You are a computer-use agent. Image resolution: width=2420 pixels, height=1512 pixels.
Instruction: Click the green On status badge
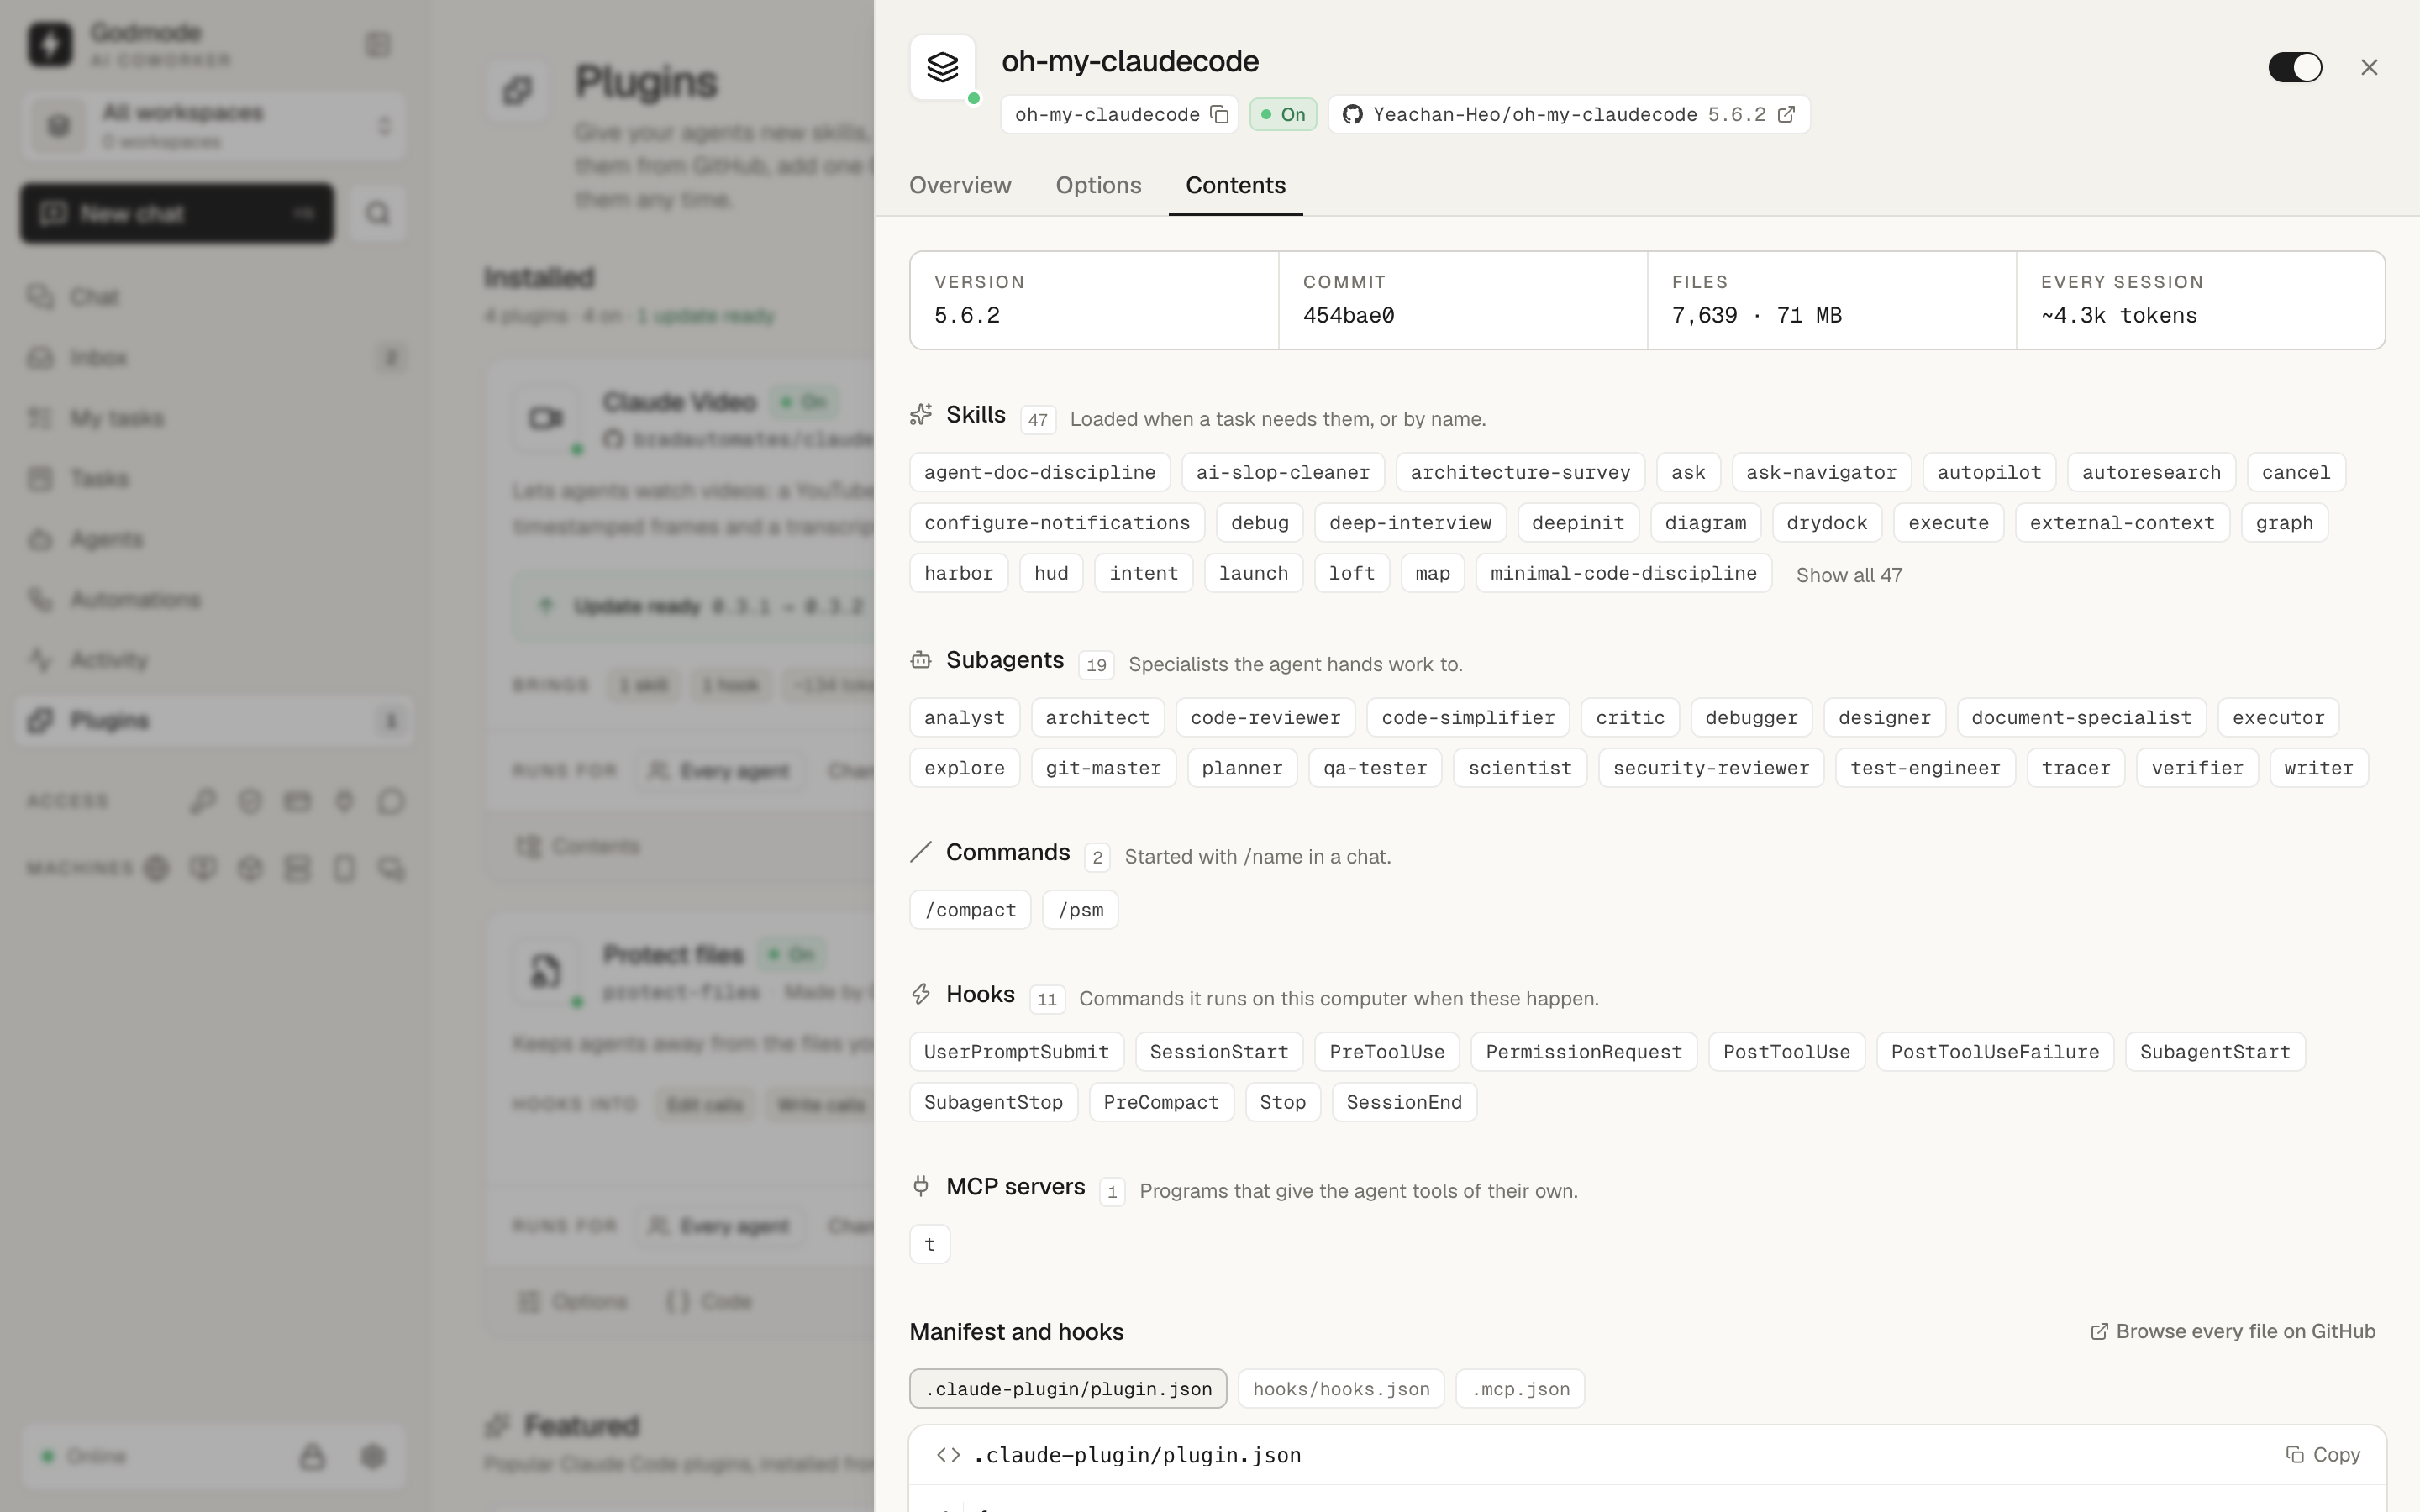pos(1283,114)
